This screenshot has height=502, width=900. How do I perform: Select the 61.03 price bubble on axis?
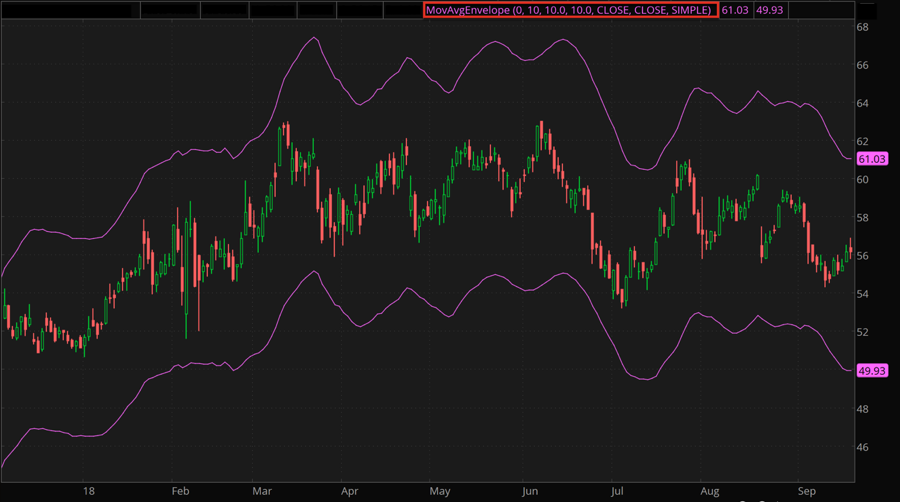click(x=873, y=159)
